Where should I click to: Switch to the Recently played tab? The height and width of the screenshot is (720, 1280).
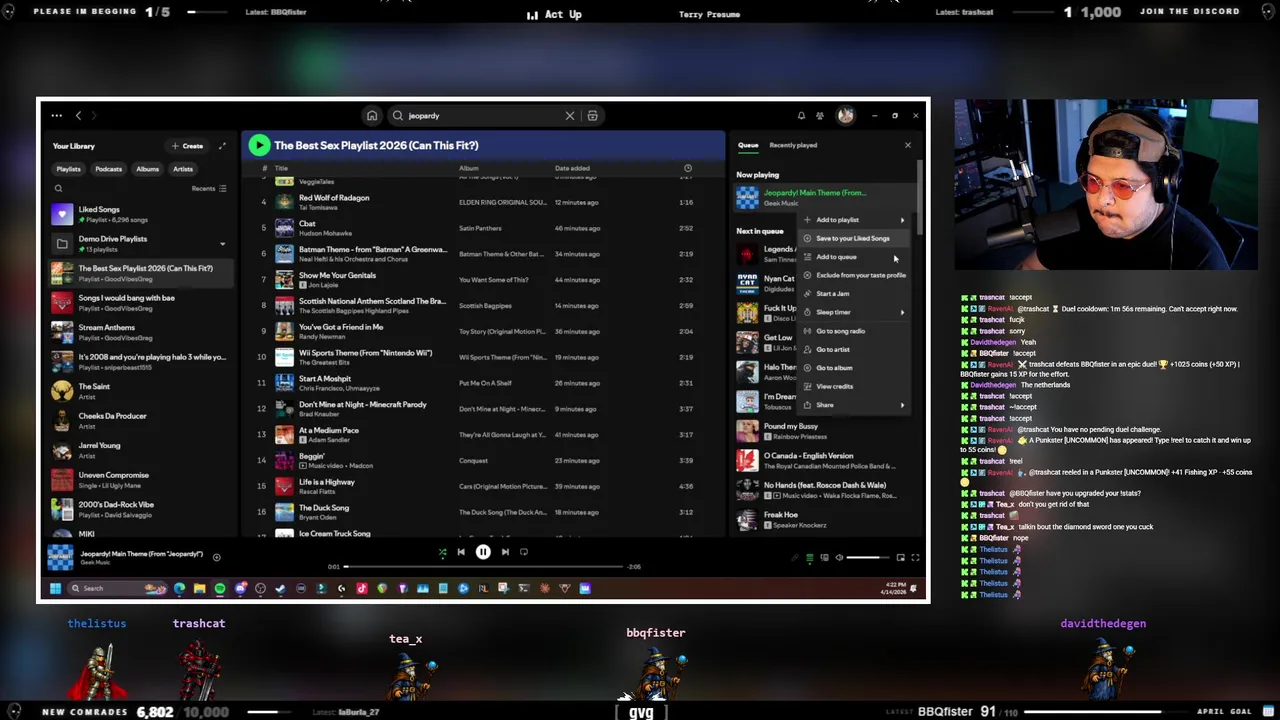click(x=793, y=145)
